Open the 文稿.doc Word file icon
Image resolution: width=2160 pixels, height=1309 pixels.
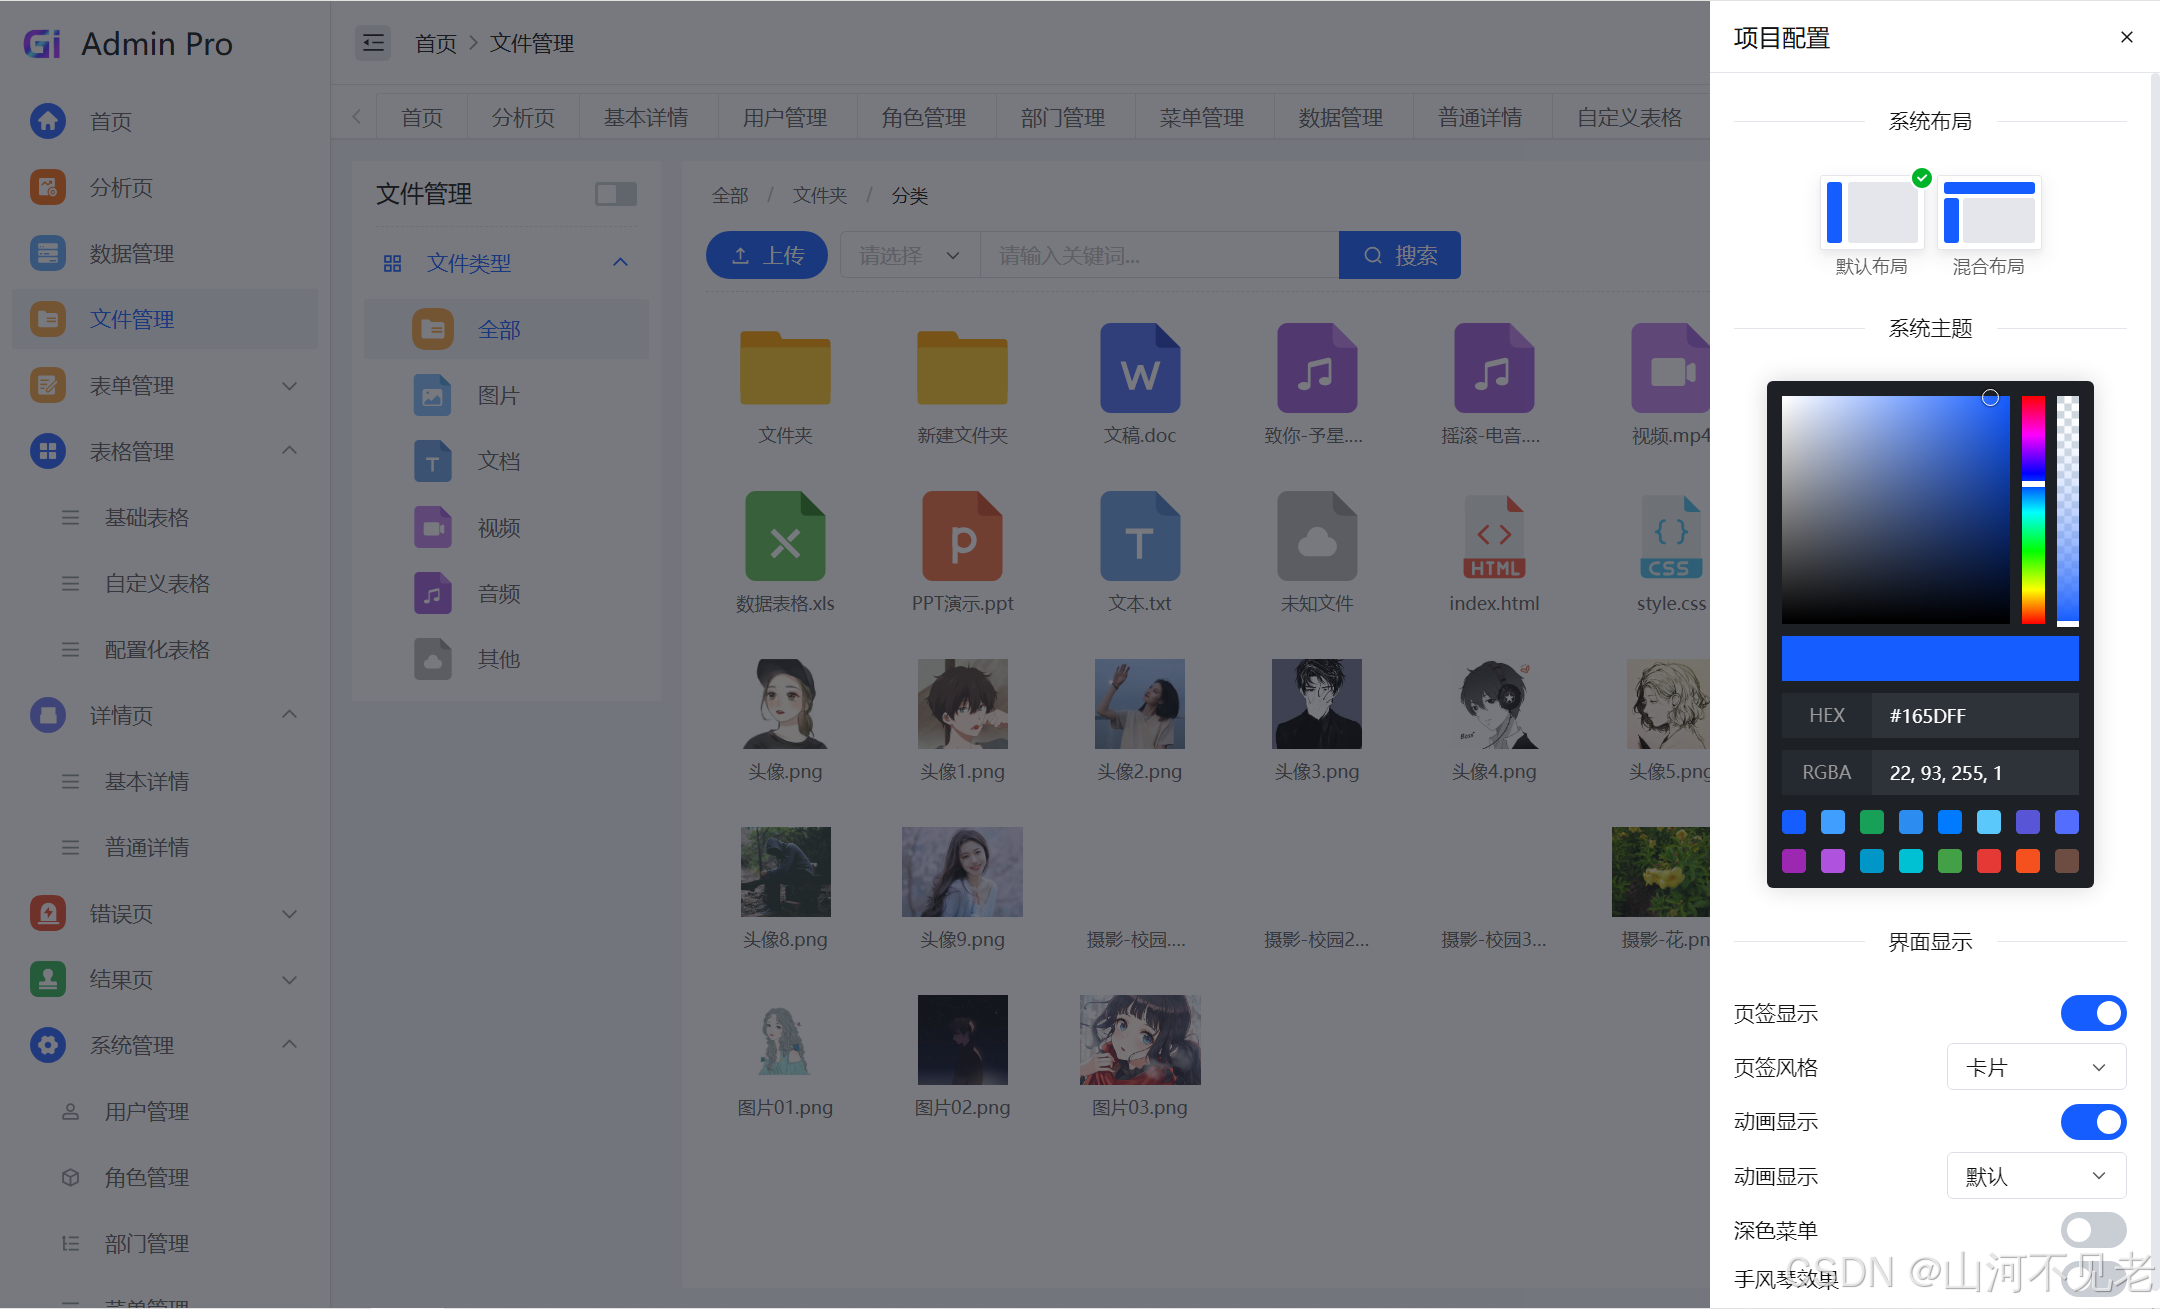click(x=1139, y=369)
